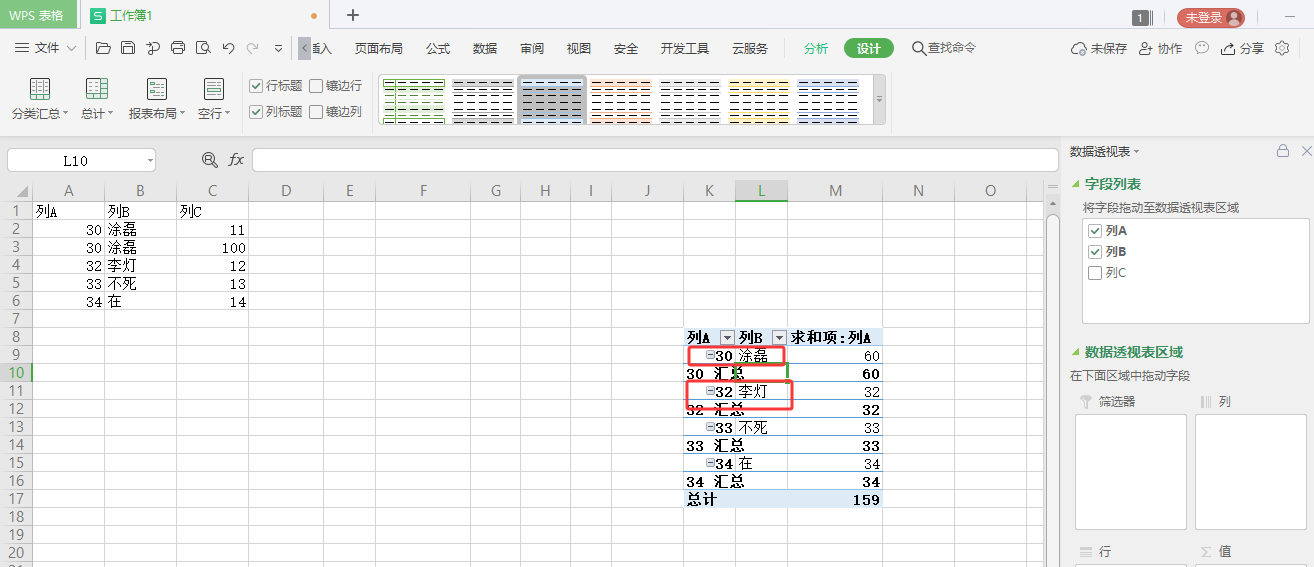Check the 列C field checkbox

(1094, 273)
